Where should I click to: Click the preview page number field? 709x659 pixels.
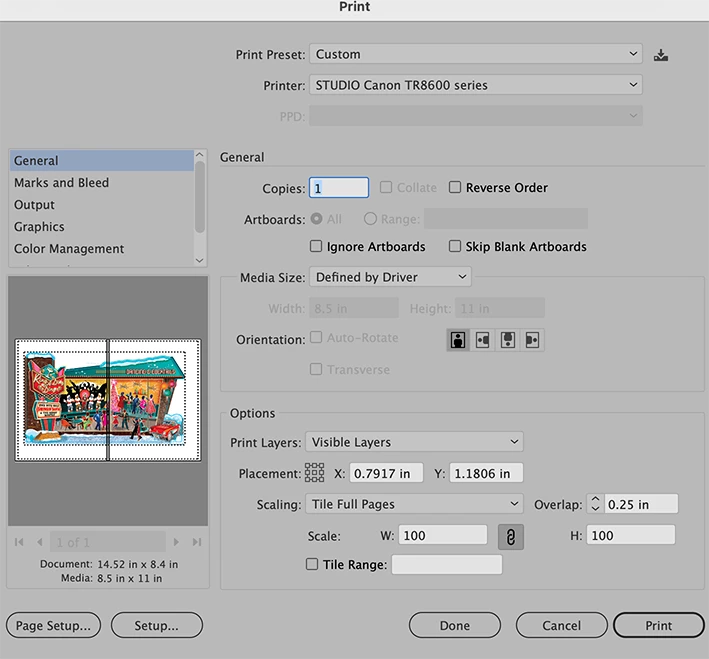[x=108, y=542]
